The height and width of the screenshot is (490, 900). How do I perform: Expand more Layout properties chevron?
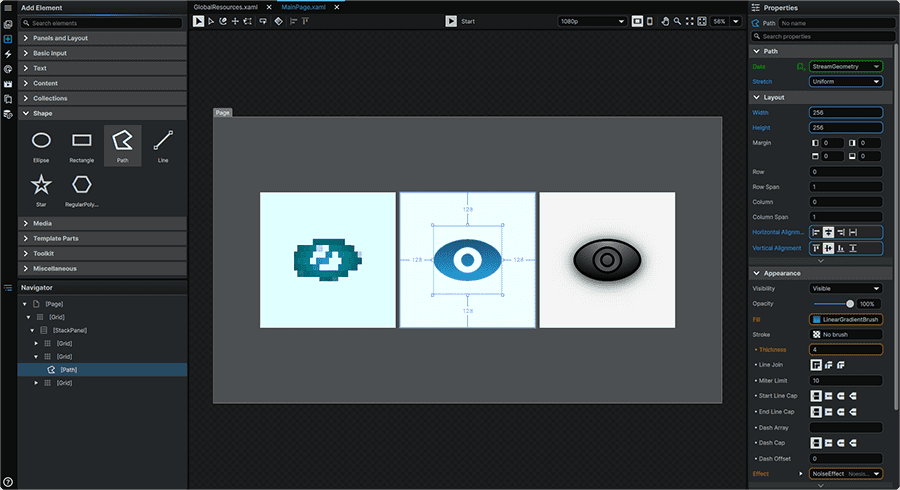(x=821, y=261)
